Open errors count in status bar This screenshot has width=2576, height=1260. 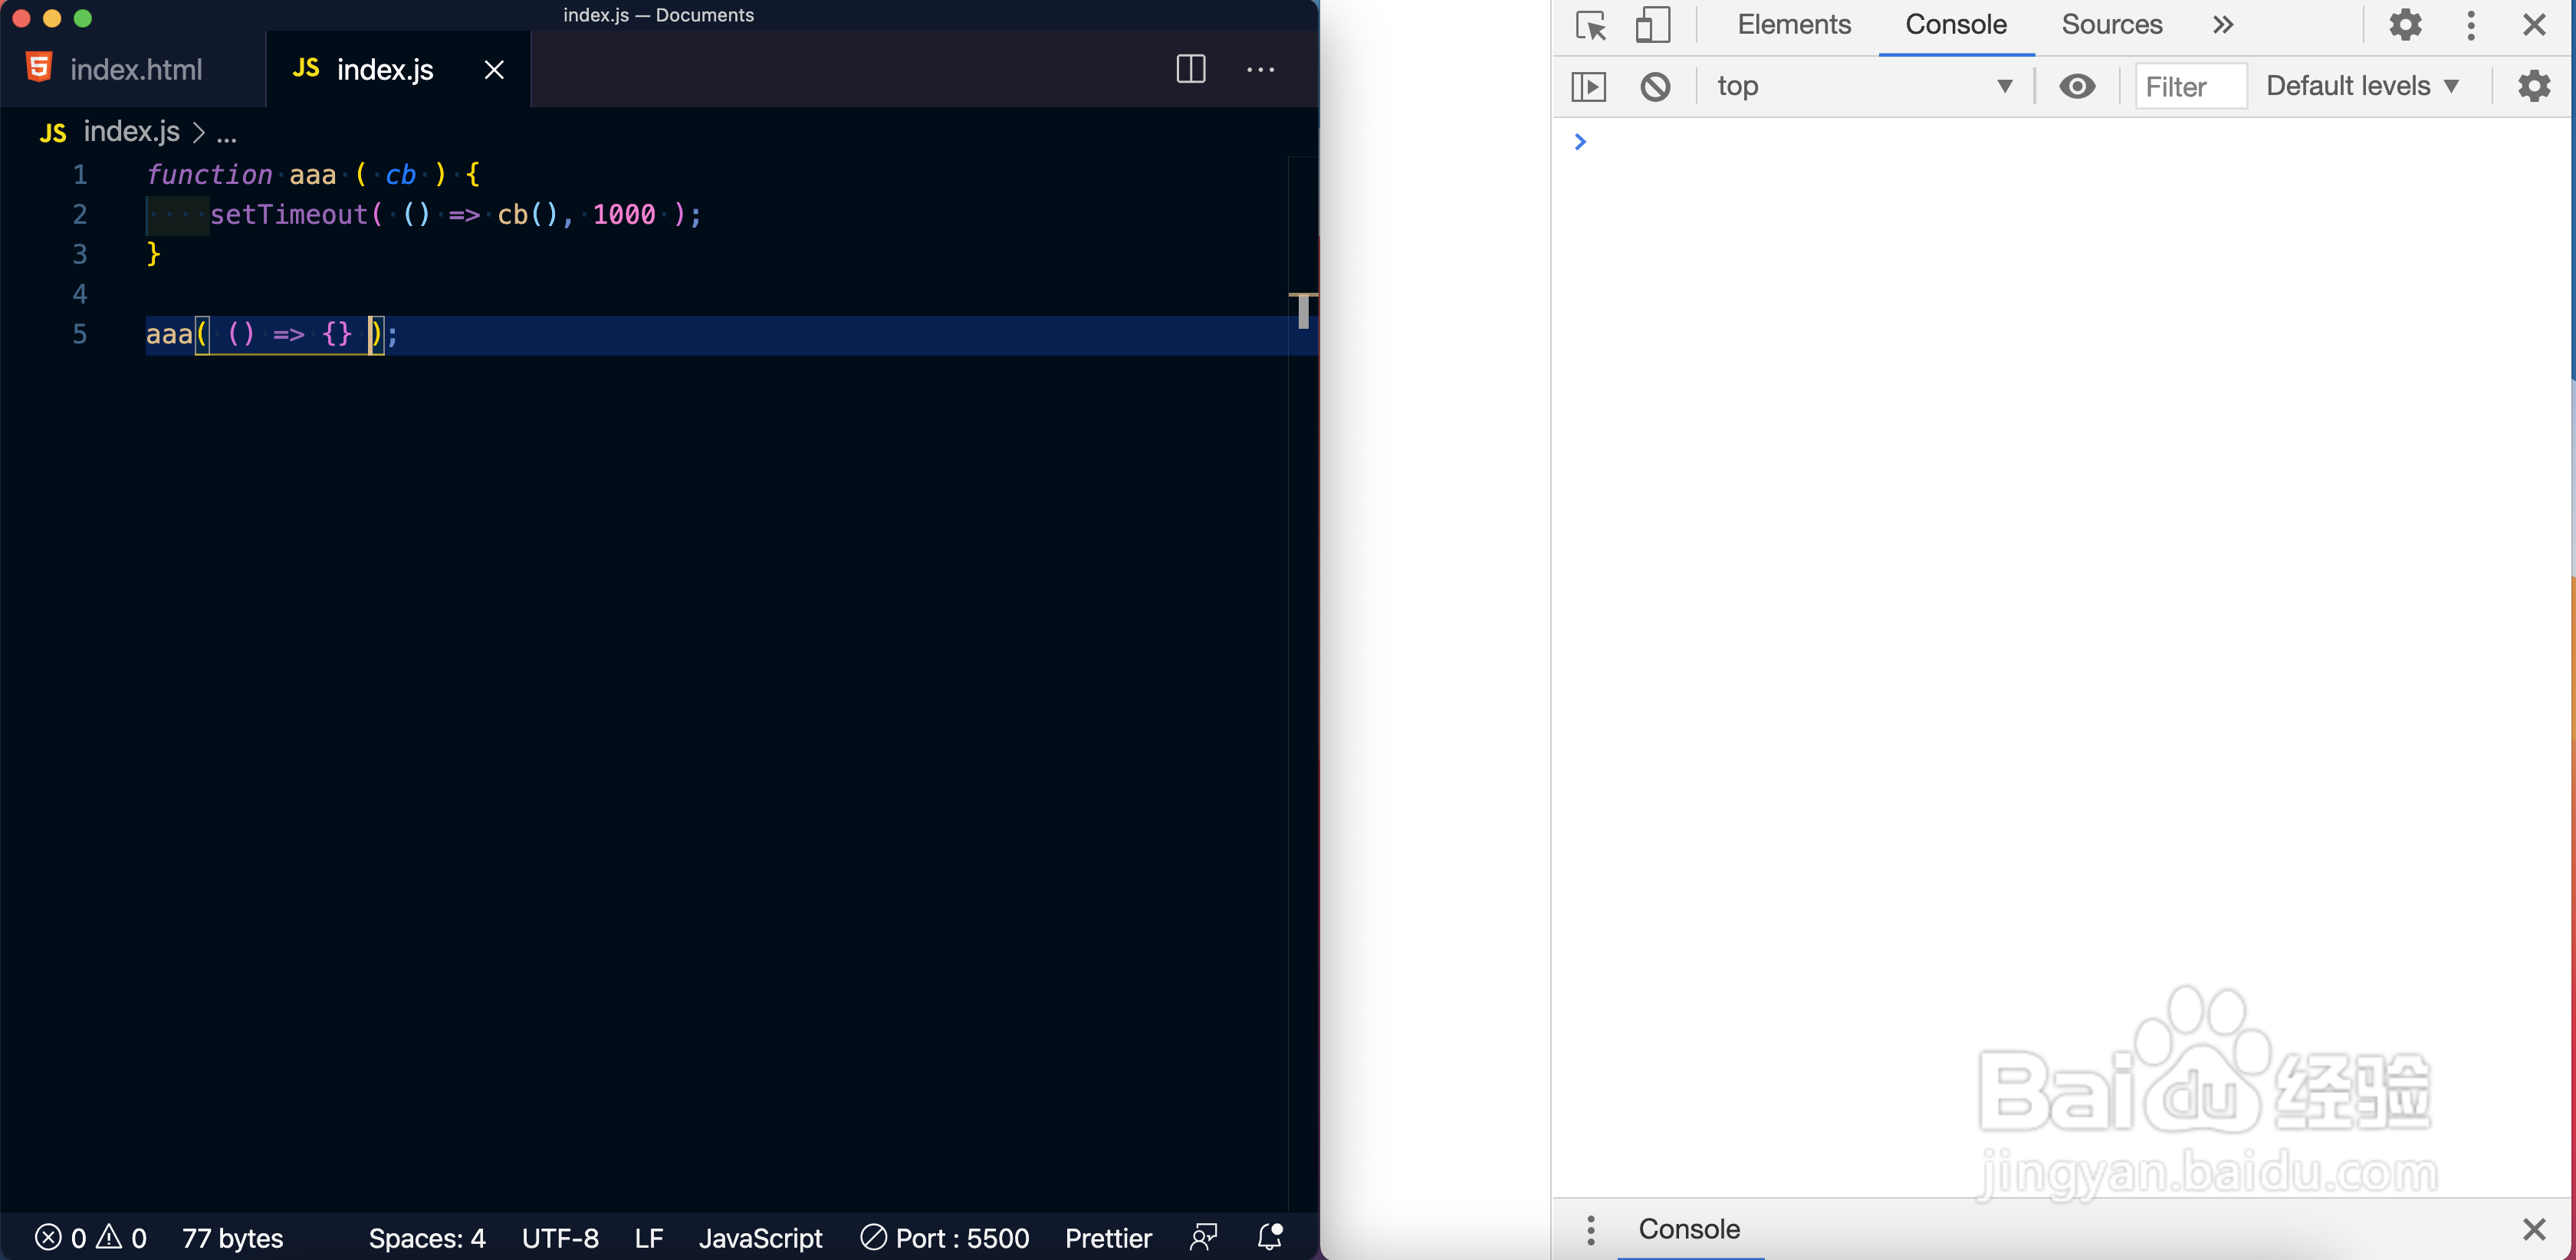(60, 1237)
